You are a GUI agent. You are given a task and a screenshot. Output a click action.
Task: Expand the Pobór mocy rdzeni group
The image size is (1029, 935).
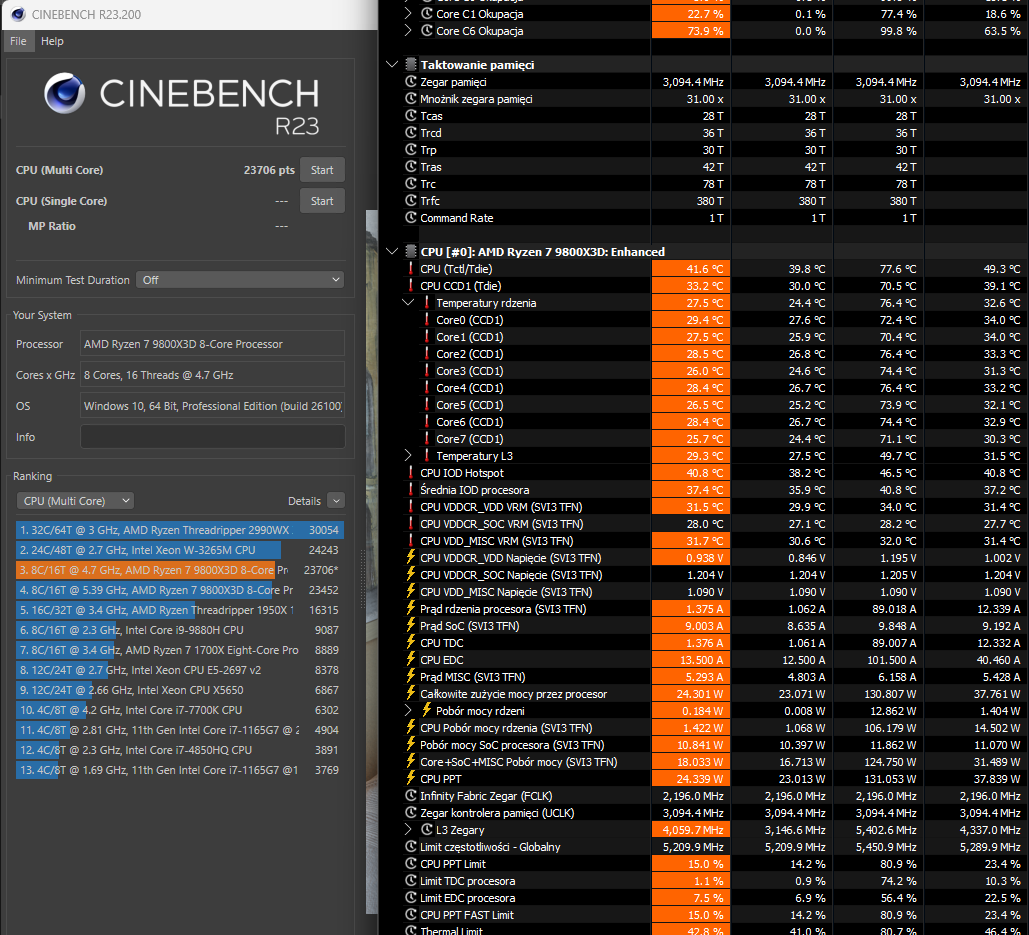tap(408, 711)
